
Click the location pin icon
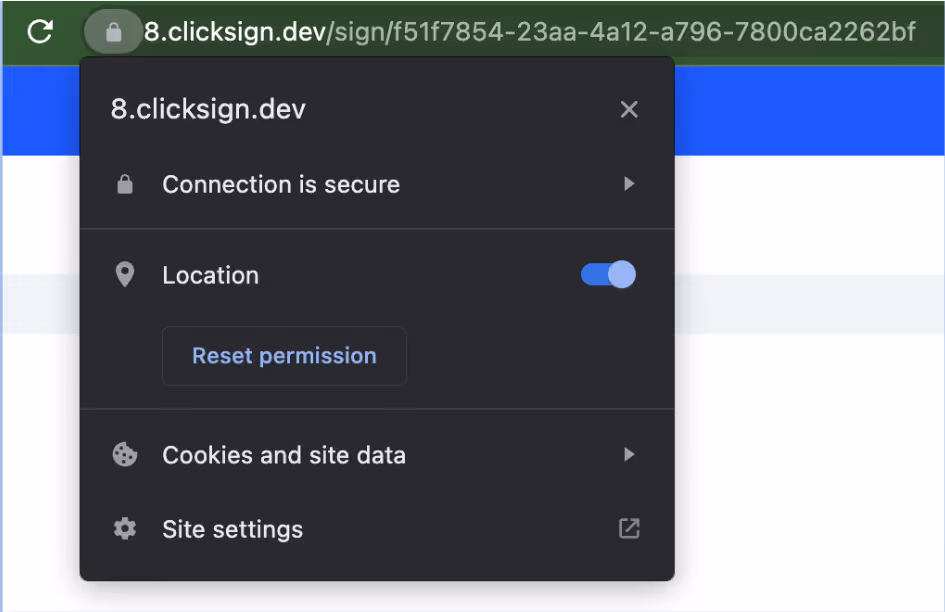pyautogui.click(x=125, y=274)
